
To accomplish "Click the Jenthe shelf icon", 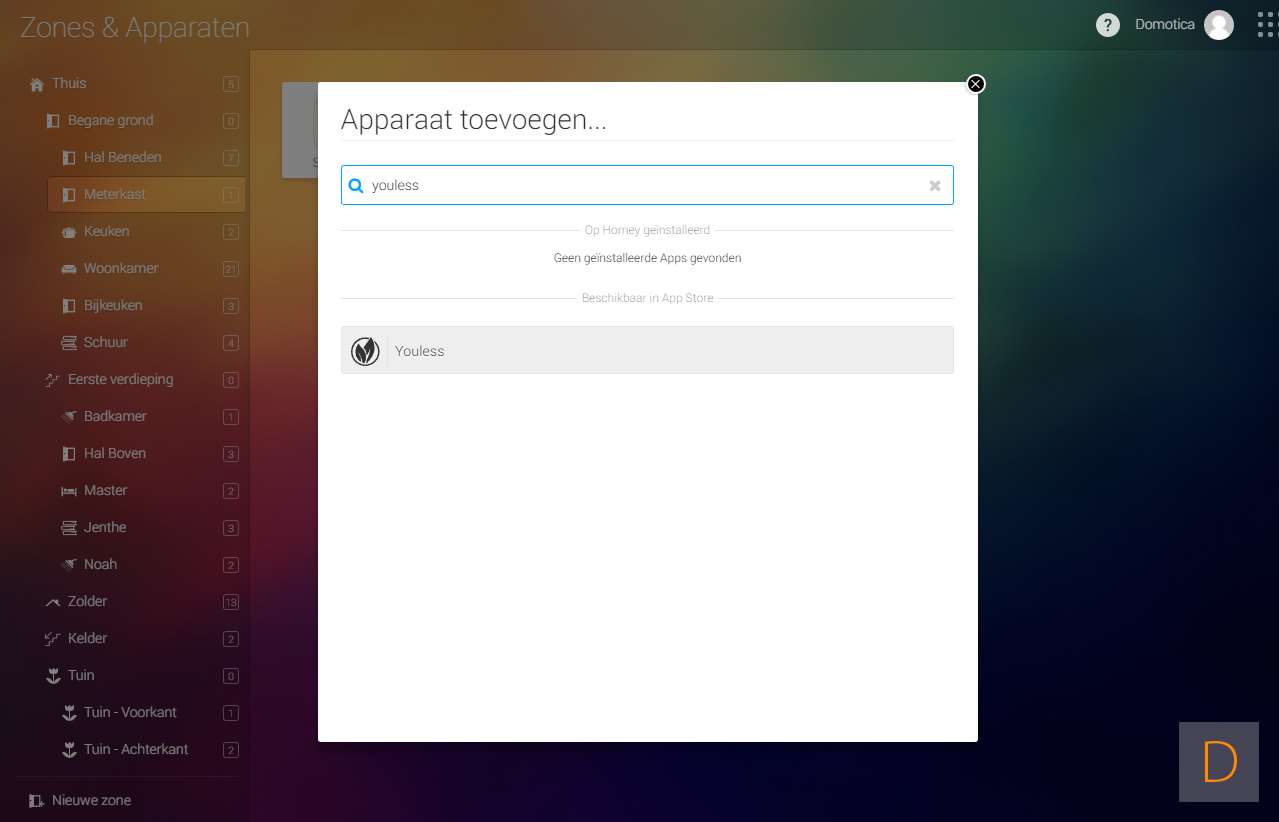I will (x=69, y=528).
